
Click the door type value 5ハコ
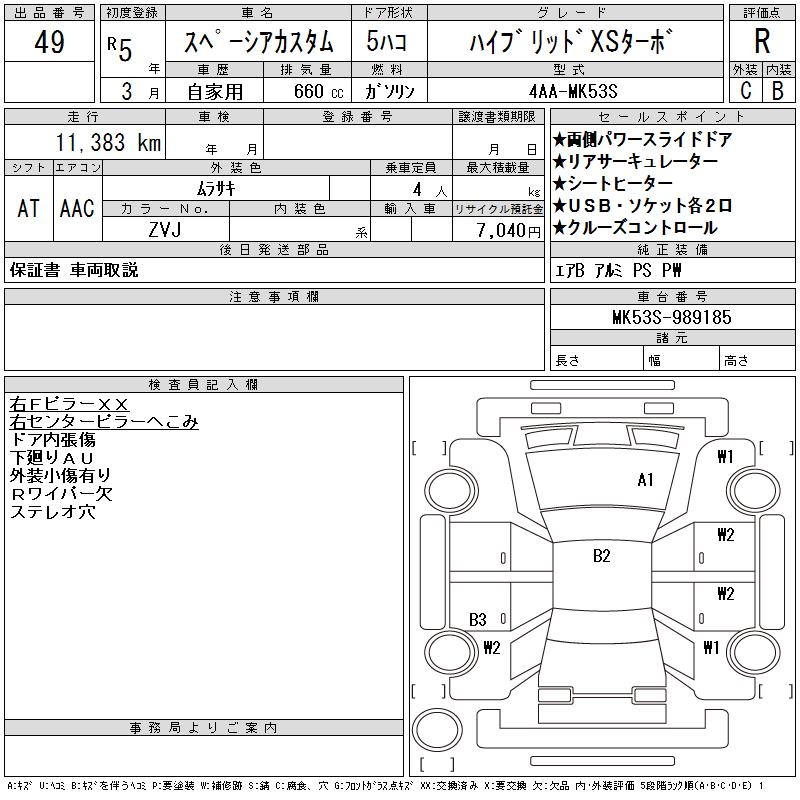[x=386, y=41]
